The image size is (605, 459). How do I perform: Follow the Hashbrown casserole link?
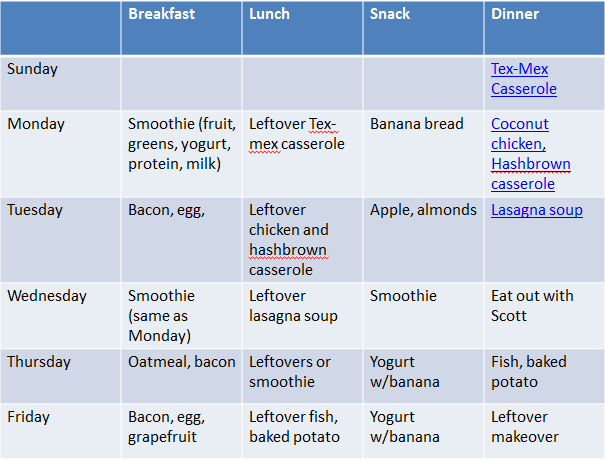(531, 174)
